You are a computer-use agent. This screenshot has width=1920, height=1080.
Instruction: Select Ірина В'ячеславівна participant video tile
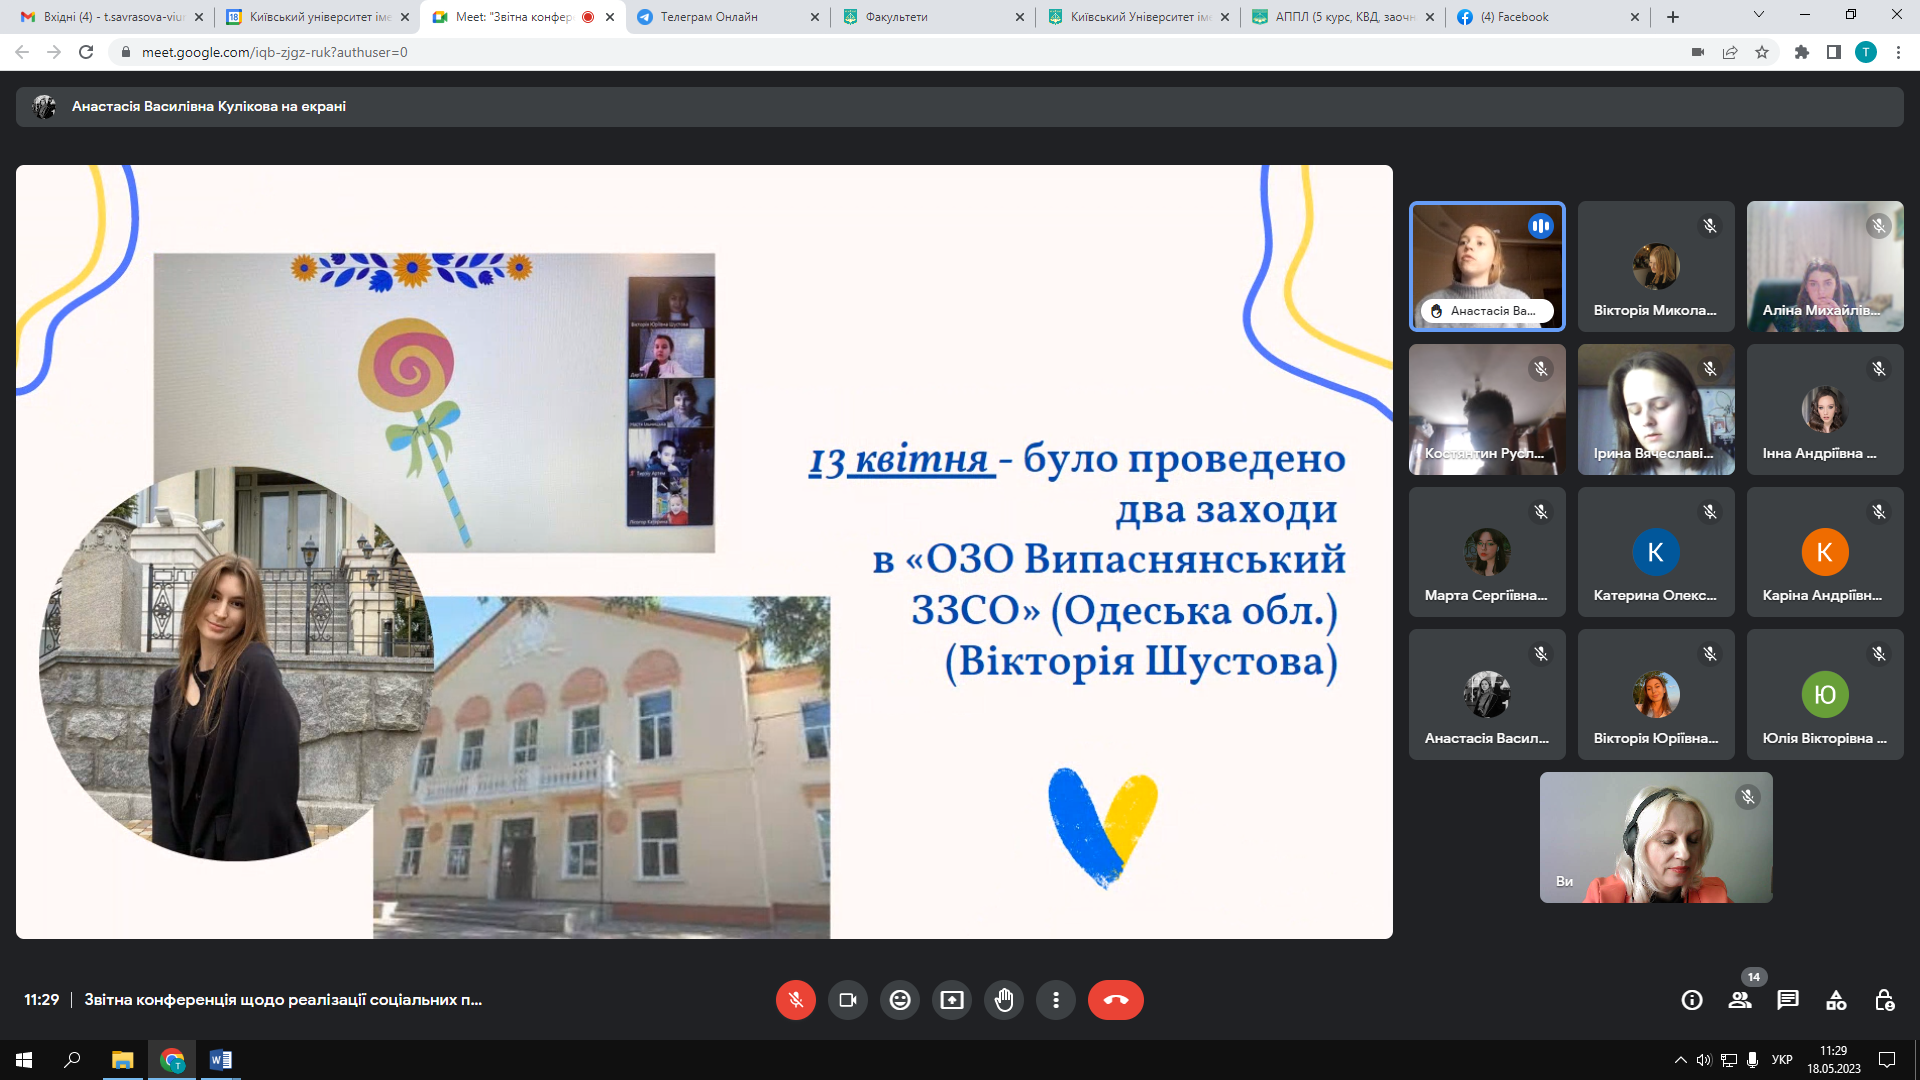tap(1656, 410)
